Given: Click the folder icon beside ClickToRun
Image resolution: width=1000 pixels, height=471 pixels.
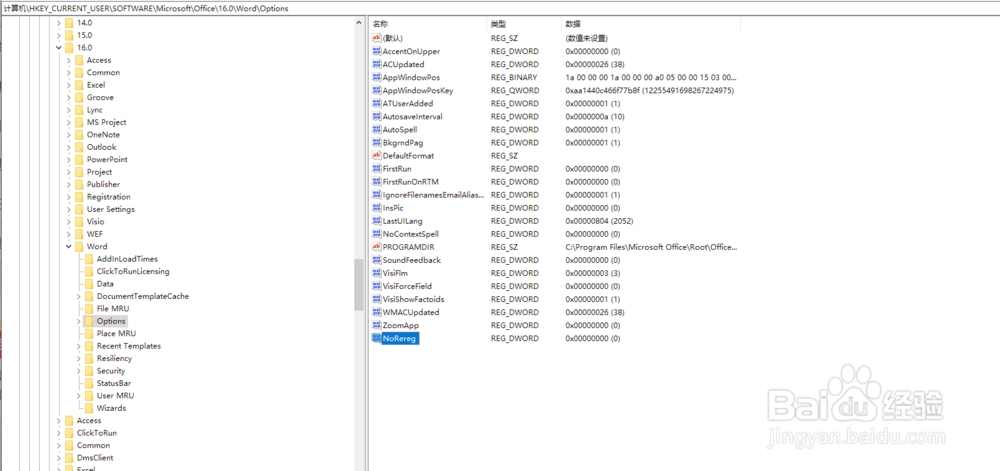Looking at the screenshot, I should 69,433.
